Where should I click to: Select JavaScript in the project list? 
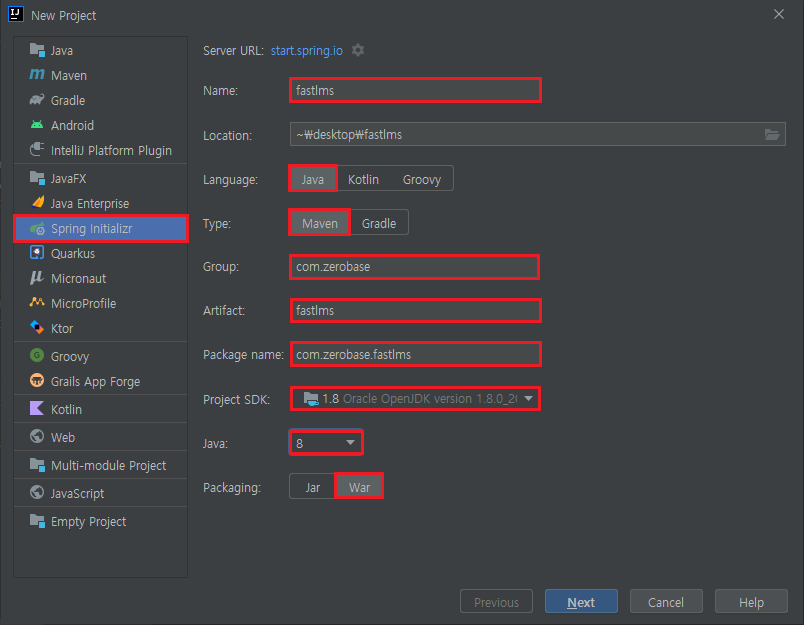click(100, 493)
